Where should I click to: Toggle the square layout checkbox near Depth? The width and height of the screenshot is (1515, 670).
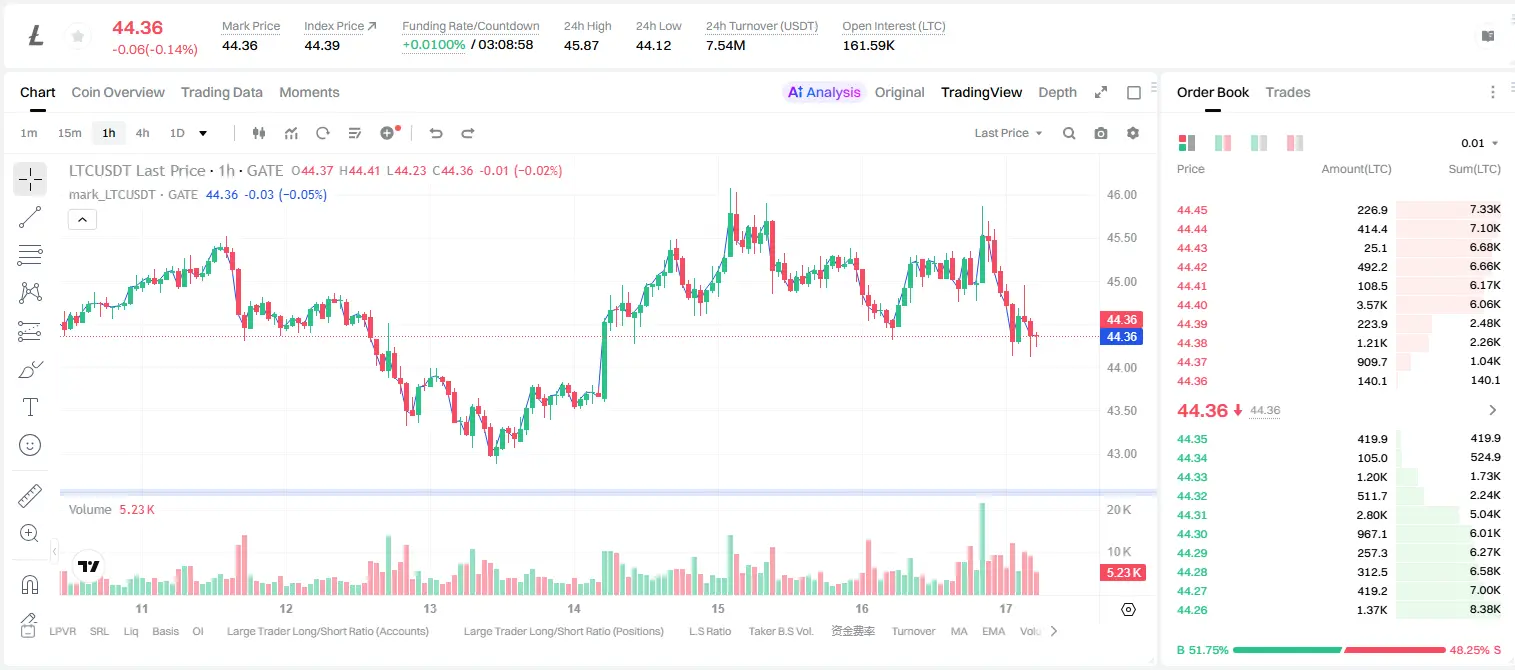(x=1134, y=92)
